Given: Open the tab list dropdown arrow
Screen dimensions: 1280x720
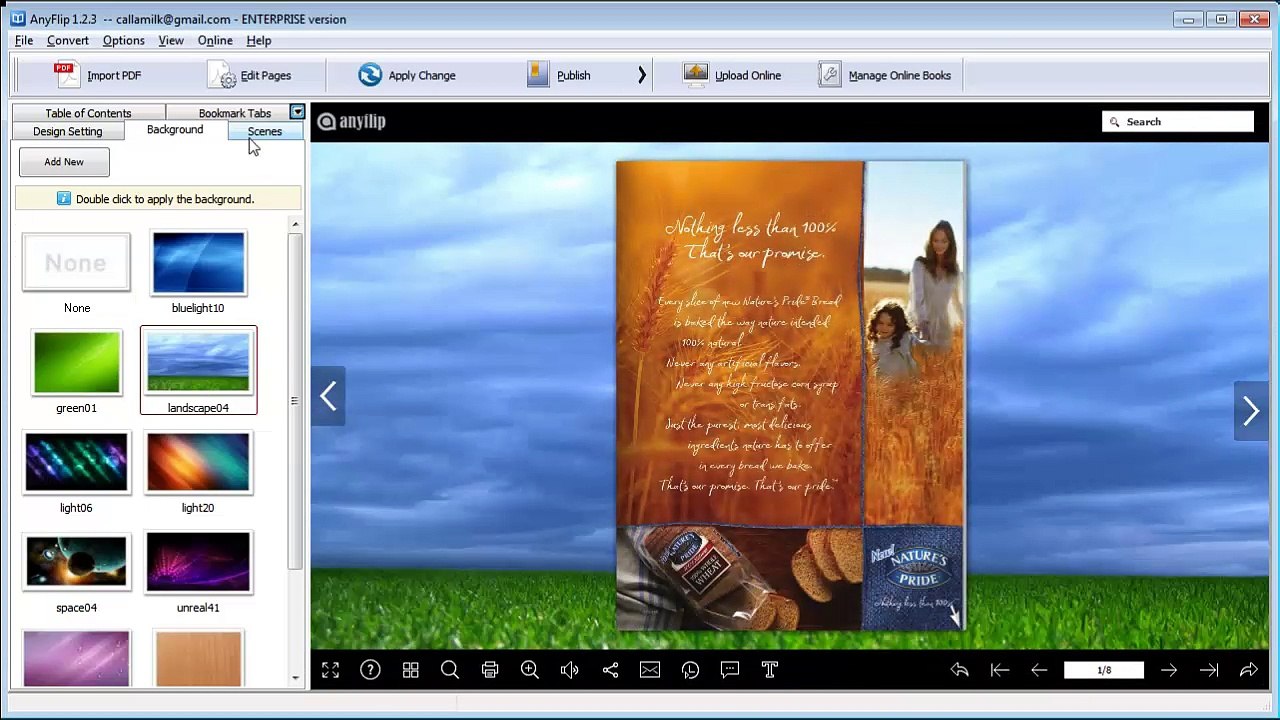Looking at the screenshot, I should 297,112.
